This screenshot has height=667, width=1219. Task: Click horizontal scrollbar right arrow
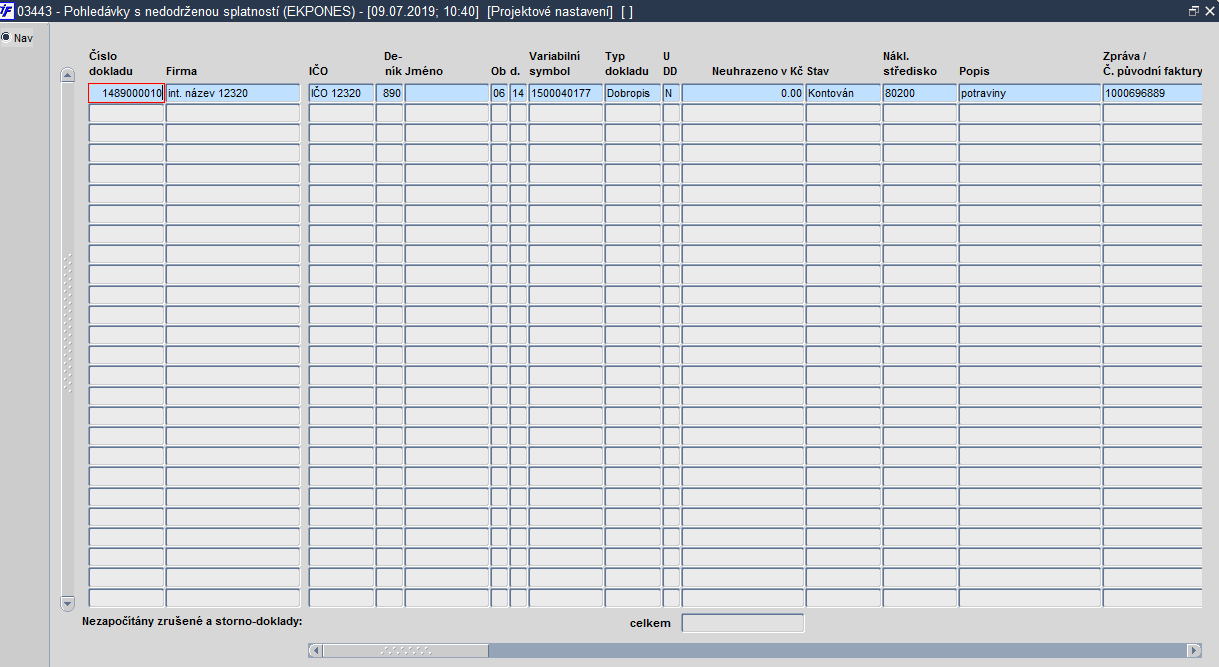pyautogui.click(x=1194, y=650)
